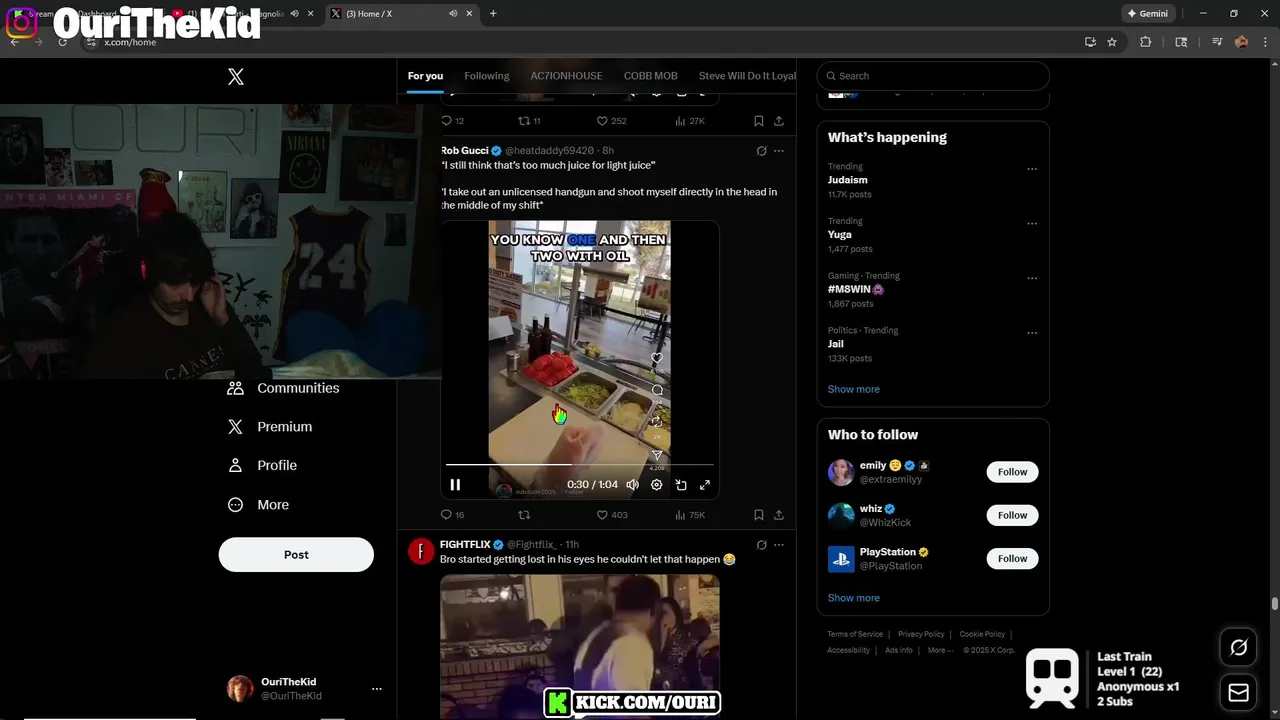Open Privacy Policy link
Image resolution: width=1280 pixels, height=720 pixels.
[x=921, y=634]
